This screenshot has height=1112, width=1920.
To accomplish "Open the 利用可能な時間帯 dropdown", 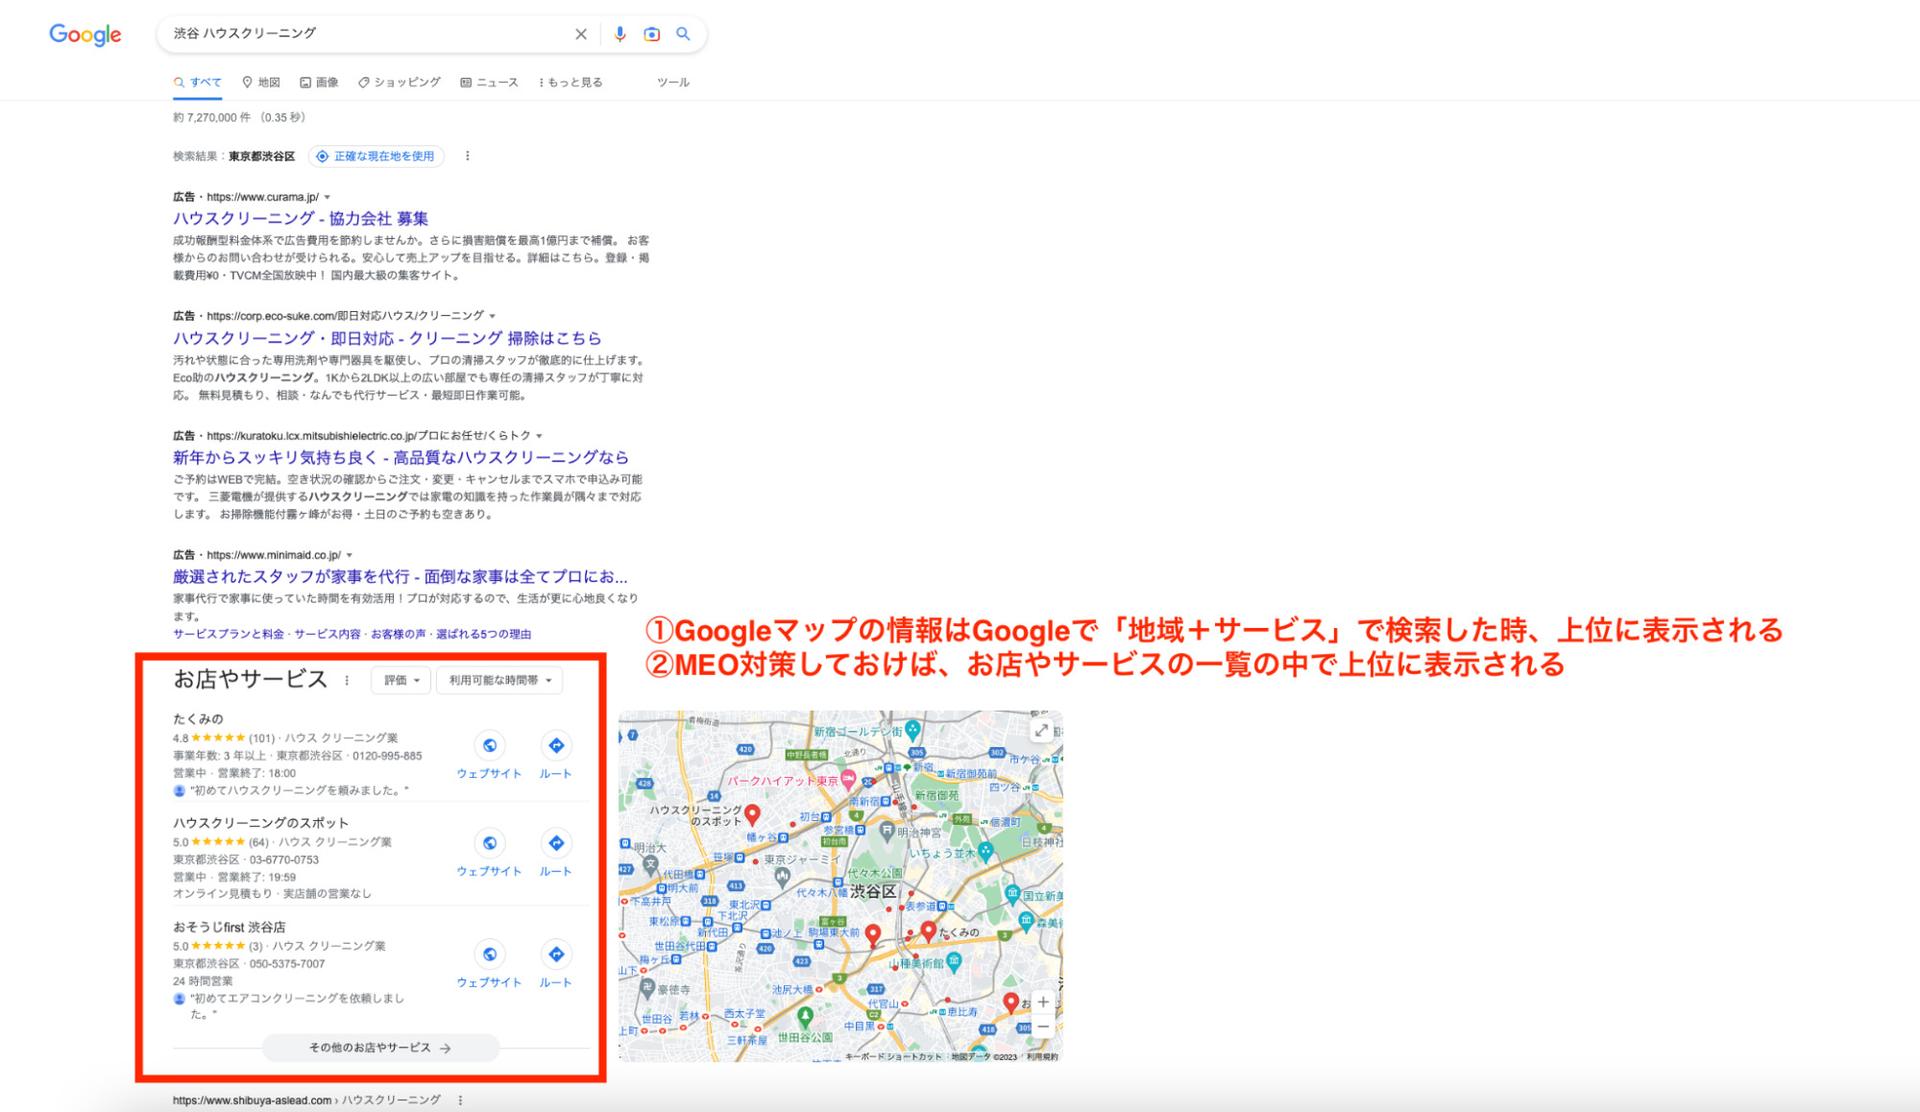I will (x=499, y=681).
